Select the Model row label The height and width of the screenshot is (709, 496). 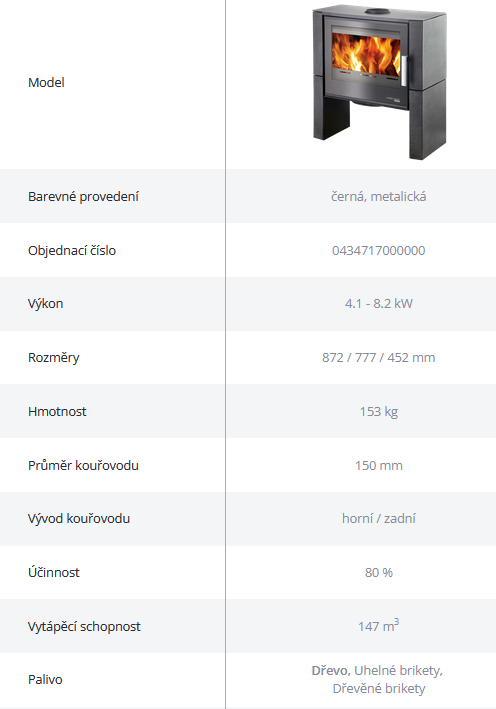(46, 82)
